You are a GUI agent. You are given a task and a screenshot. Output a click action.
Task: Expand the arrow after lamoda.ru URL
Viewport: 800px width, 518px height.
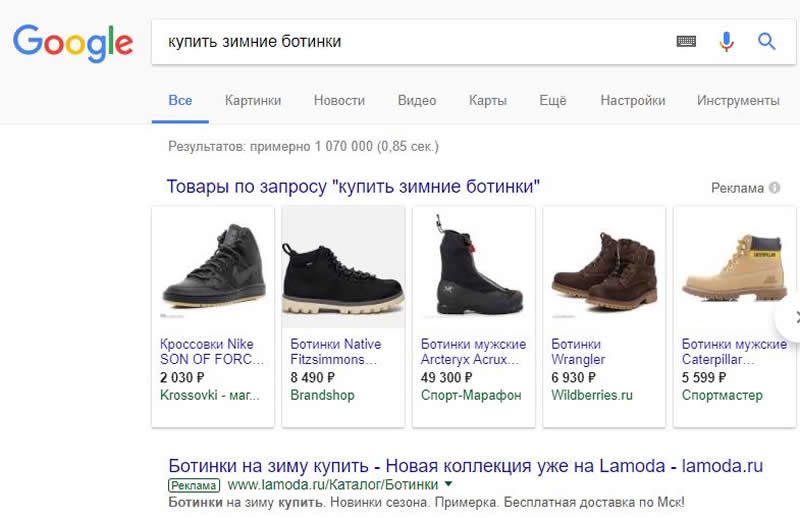point(448,483)
